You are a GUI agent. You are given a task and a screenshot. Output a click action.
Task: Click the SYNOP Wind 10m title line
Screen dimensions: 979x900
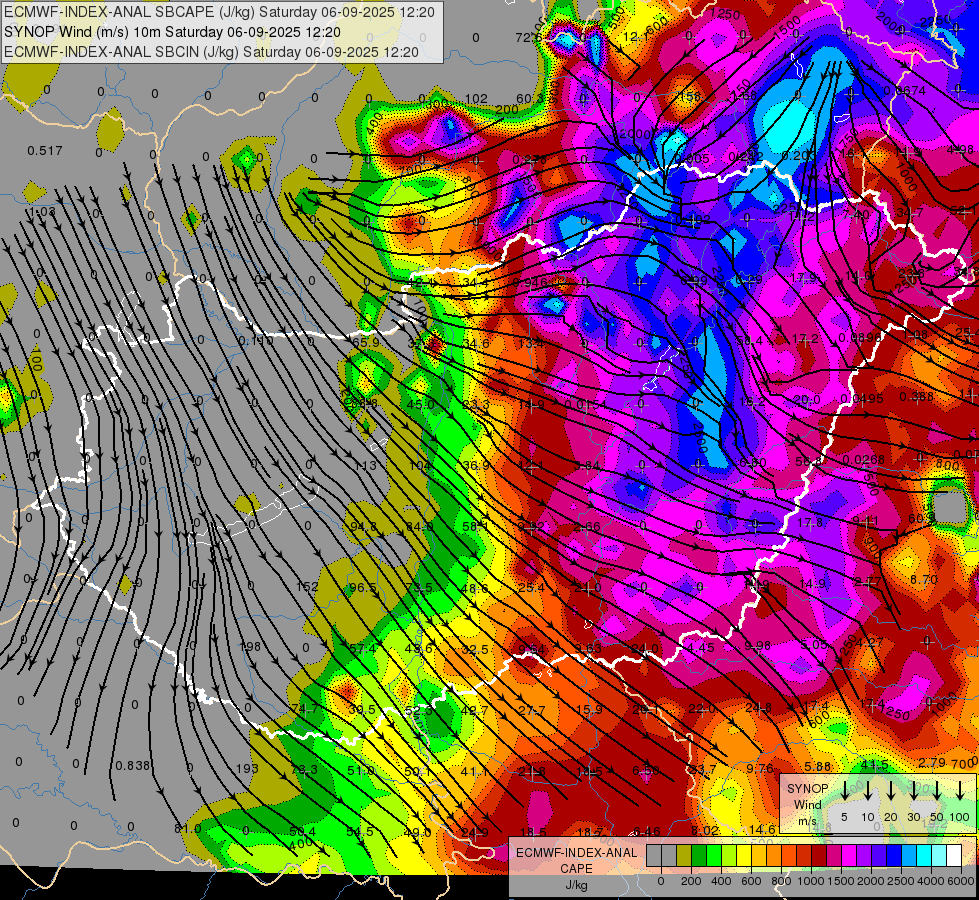(x=172, y=32)
